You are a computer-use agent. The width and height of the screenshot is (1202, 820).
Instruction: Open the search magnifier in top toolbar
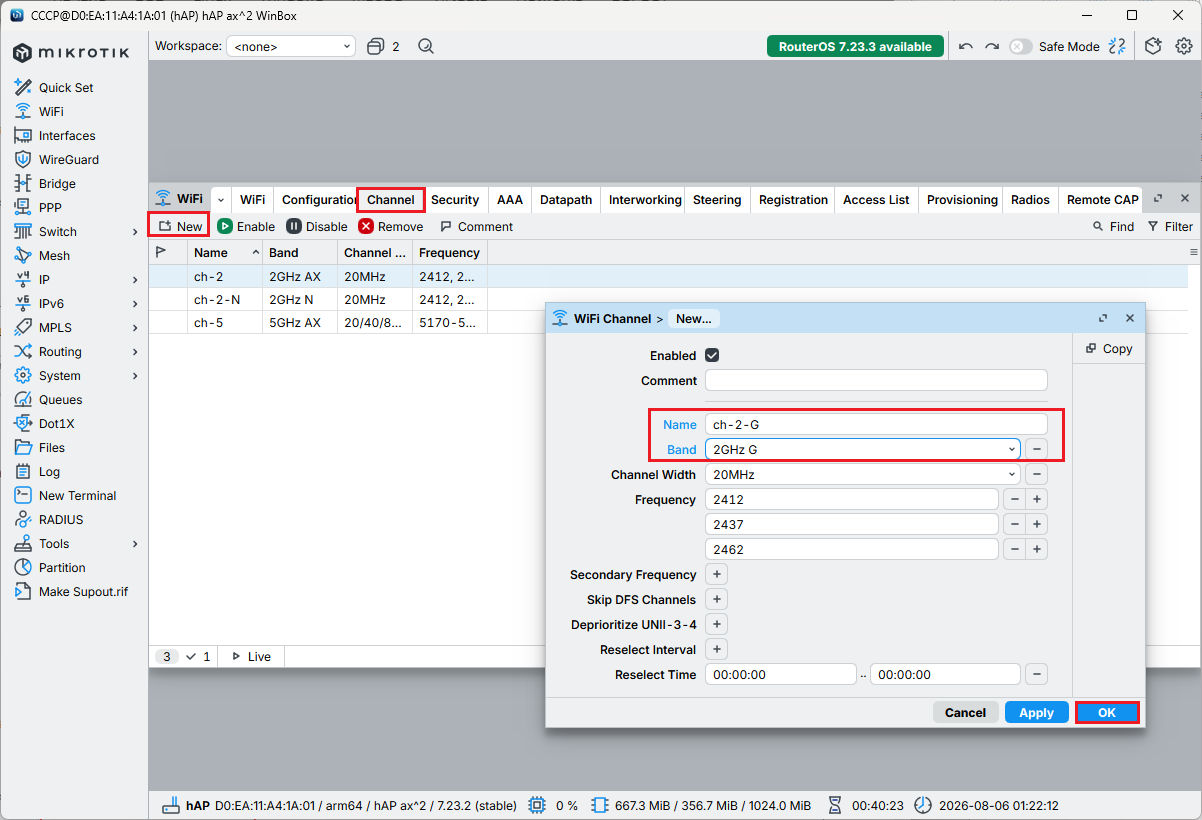pos(426,46)
